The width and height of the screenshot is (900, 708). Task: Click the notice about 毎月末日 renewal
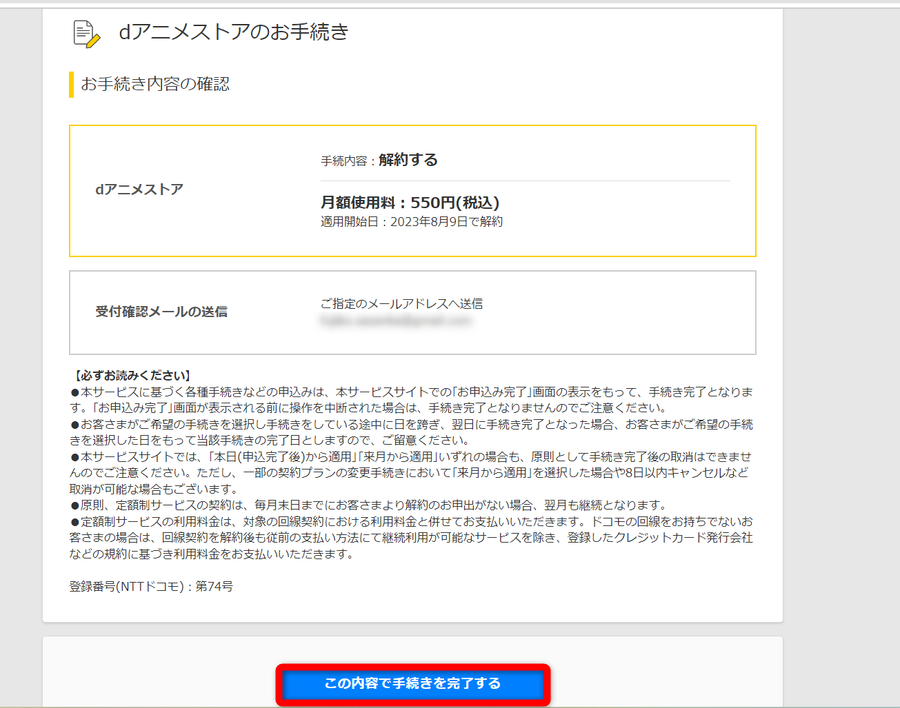(x=368, y=505)
